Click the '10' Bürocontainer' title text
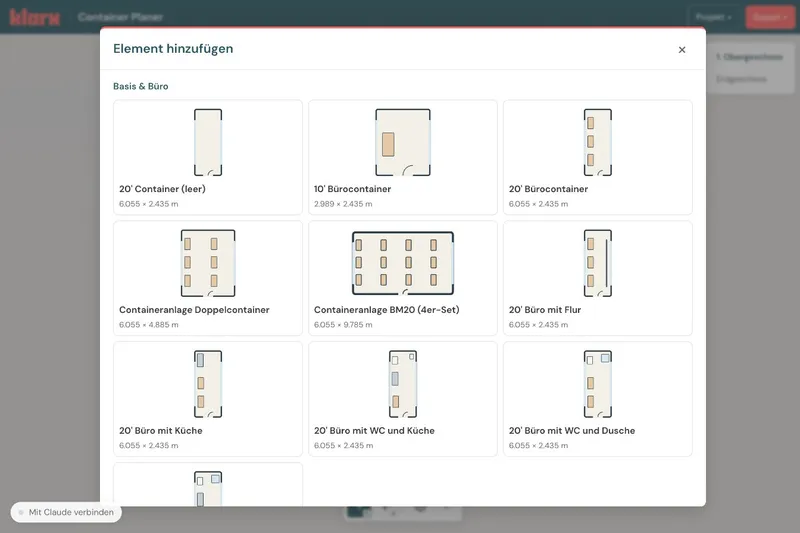 (353, 189)
